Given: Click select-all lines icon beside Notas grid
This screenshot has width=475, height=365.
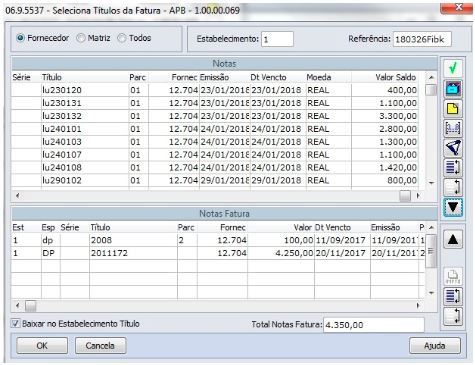Looking at the screenshot, I should pyautogui.click(x=453, y=167).
